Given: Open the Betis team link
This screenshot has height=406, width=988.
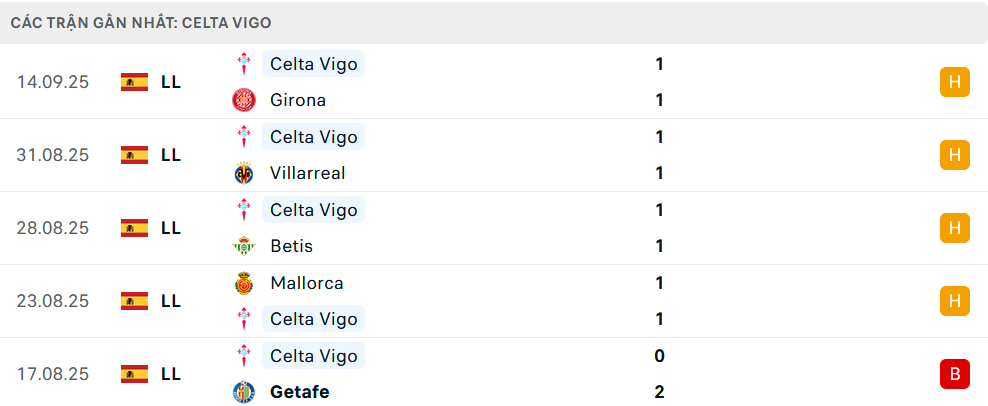Looking at the screenshot, I should point(291,246).
